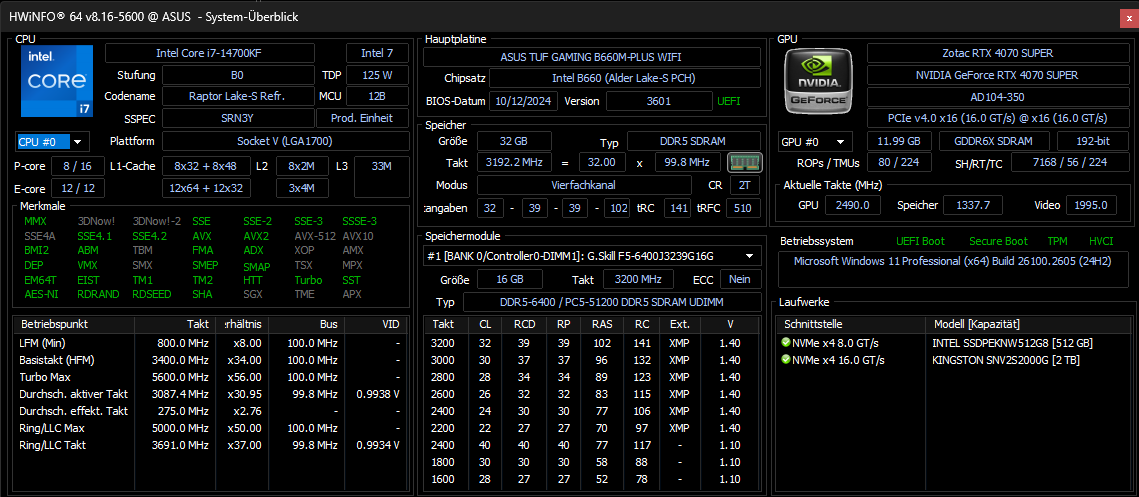Click the BIOS version 3601 value
Image resolution: width=1139 pixels, height=497 pixels.
pos(659,101)
